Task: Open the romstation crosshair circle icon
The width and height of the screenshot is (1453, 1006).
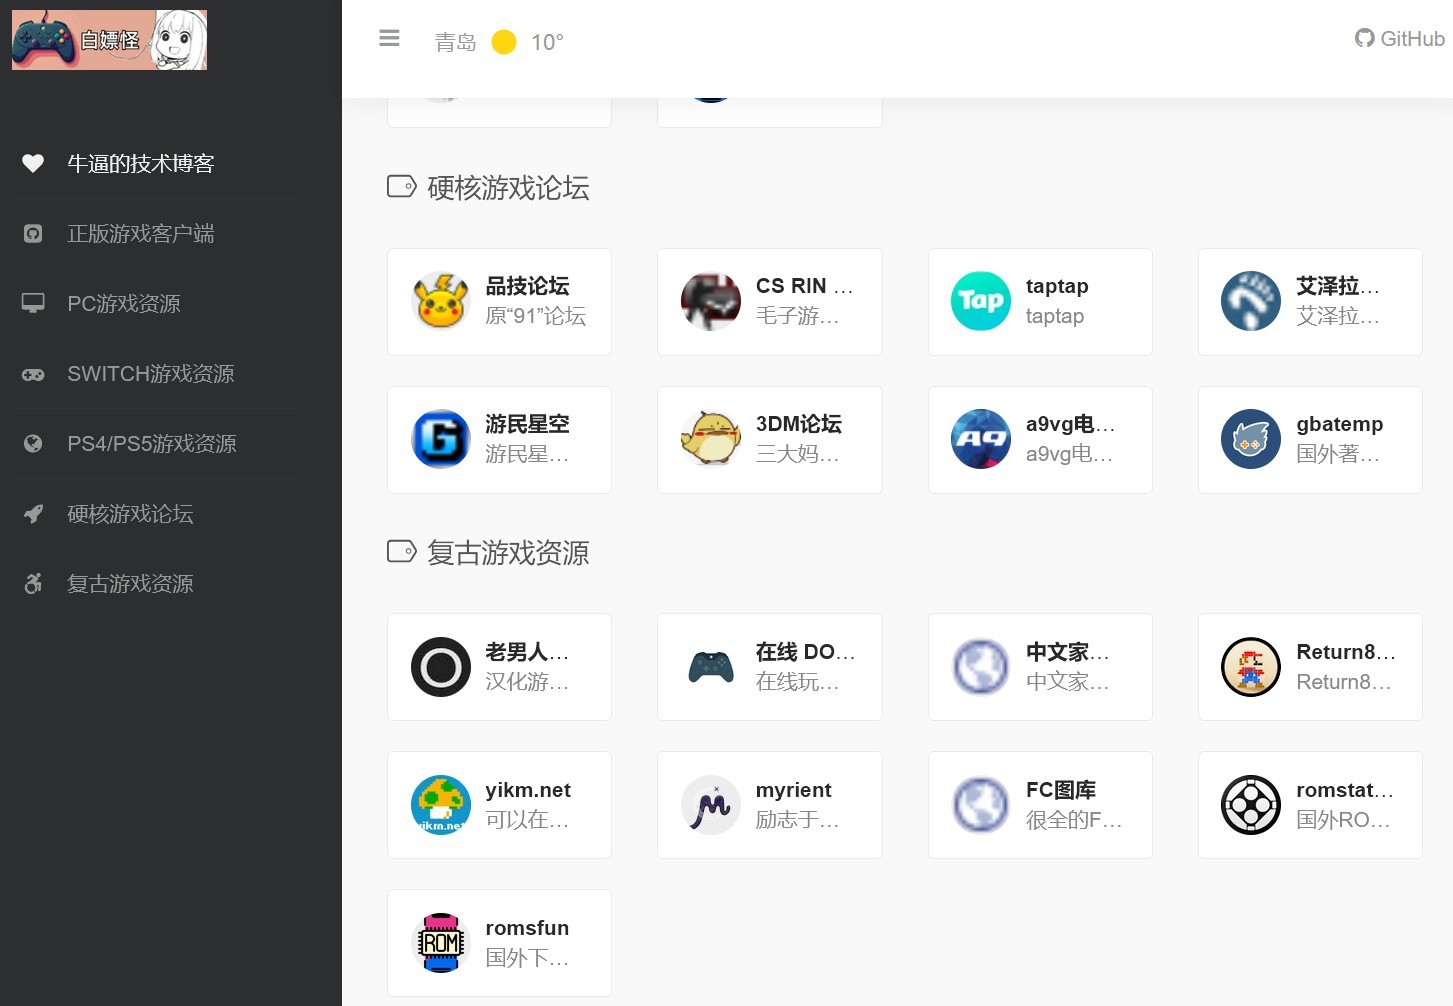Action: [x=1251, y=805]
